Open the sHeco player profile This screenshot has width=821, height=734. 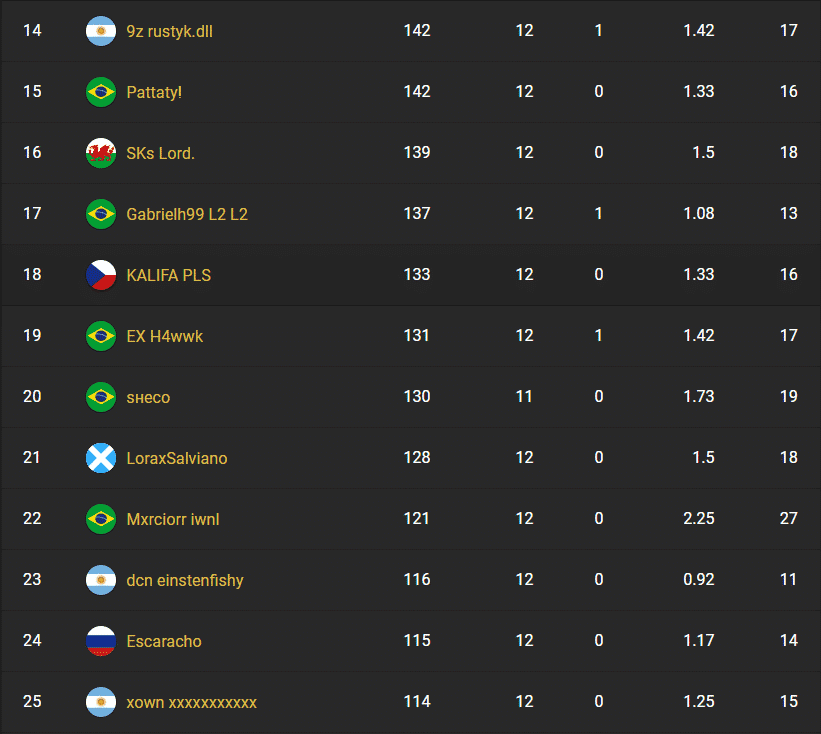click(147, 397)
